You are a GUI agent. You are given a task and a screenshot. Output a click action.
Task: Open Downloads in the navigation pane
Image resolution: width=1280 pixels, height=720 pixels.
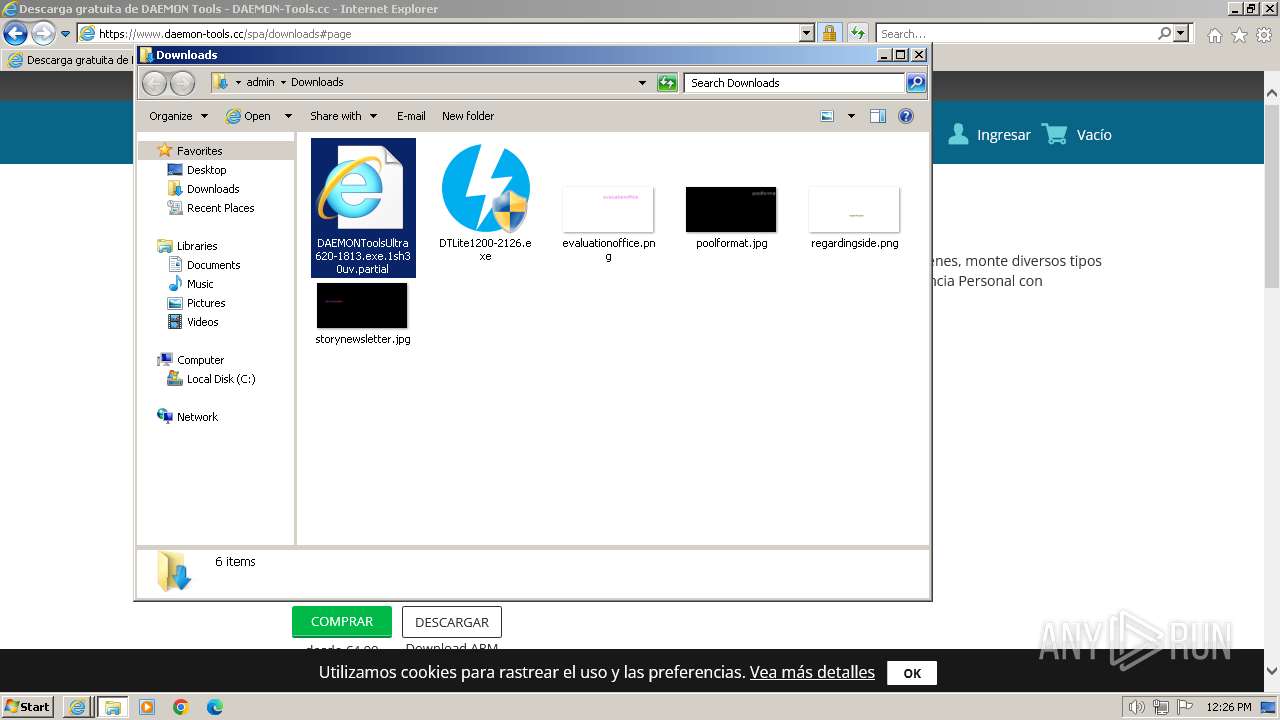point(212,189)
